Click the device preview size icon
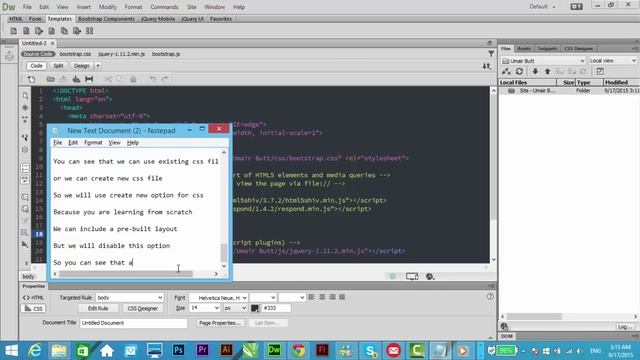640x360 pixels. [x=412, y=276]
